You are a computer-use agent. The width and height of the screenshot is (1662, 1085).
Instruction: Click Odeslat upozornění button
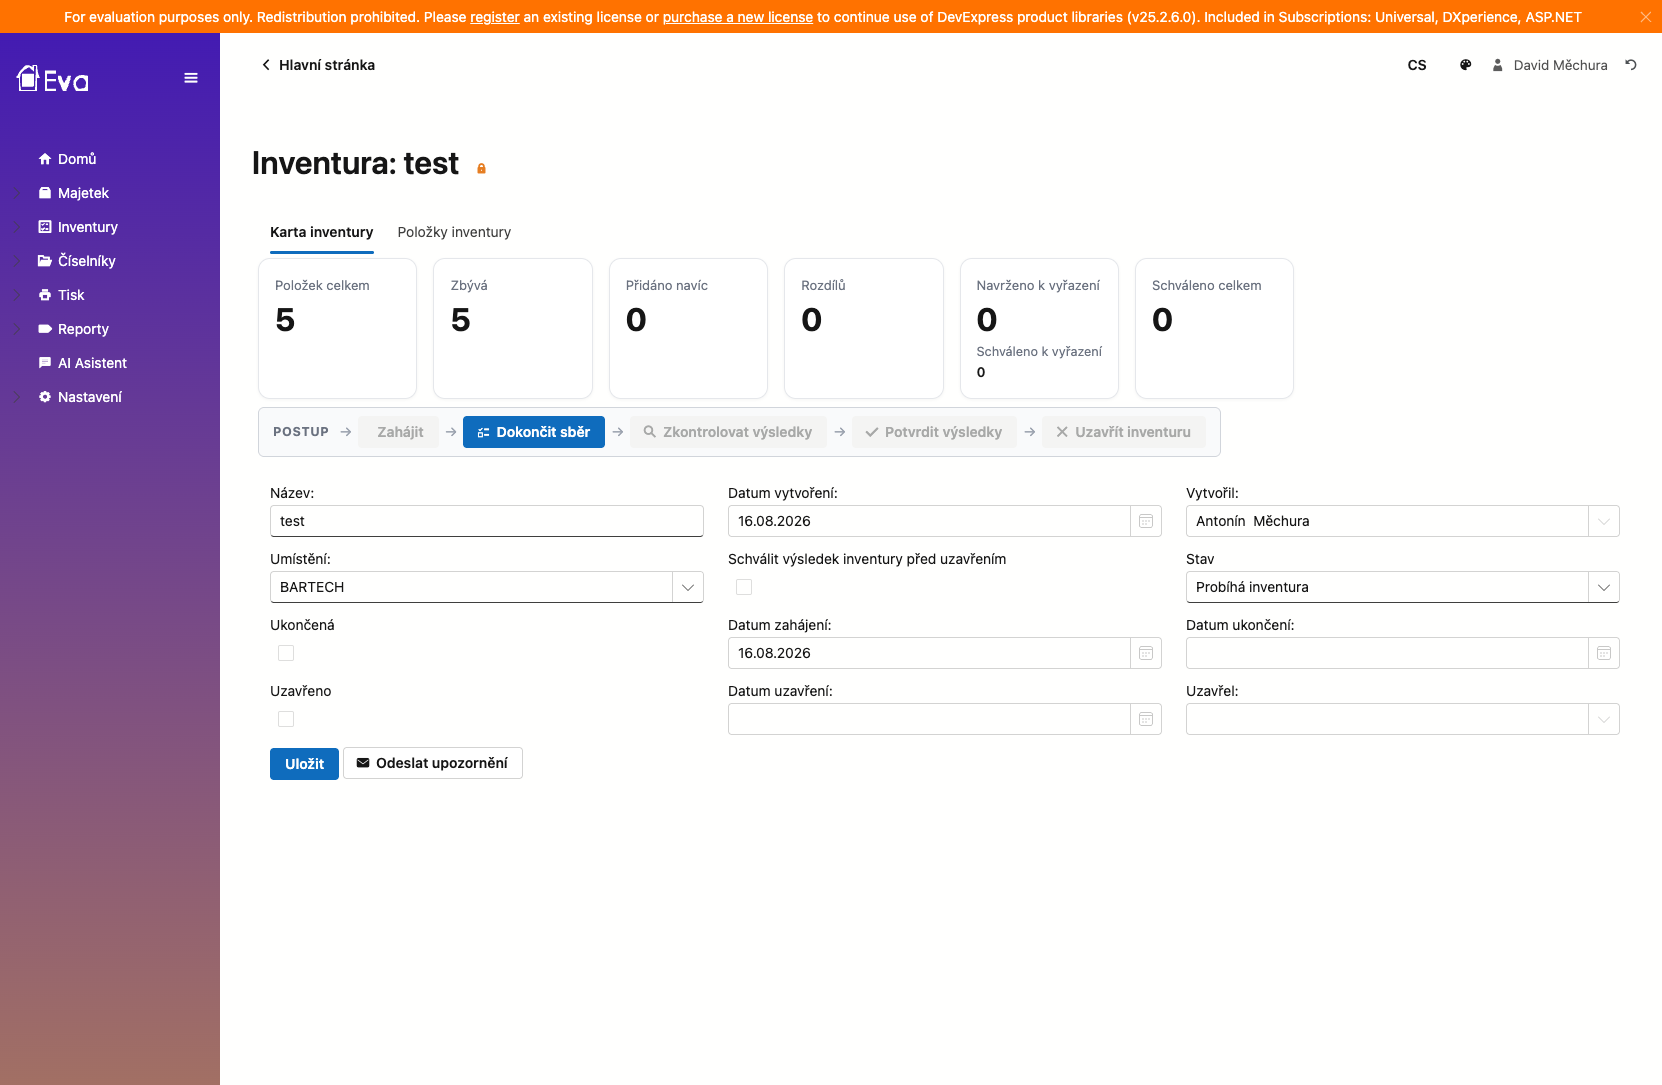pos(432,763)
